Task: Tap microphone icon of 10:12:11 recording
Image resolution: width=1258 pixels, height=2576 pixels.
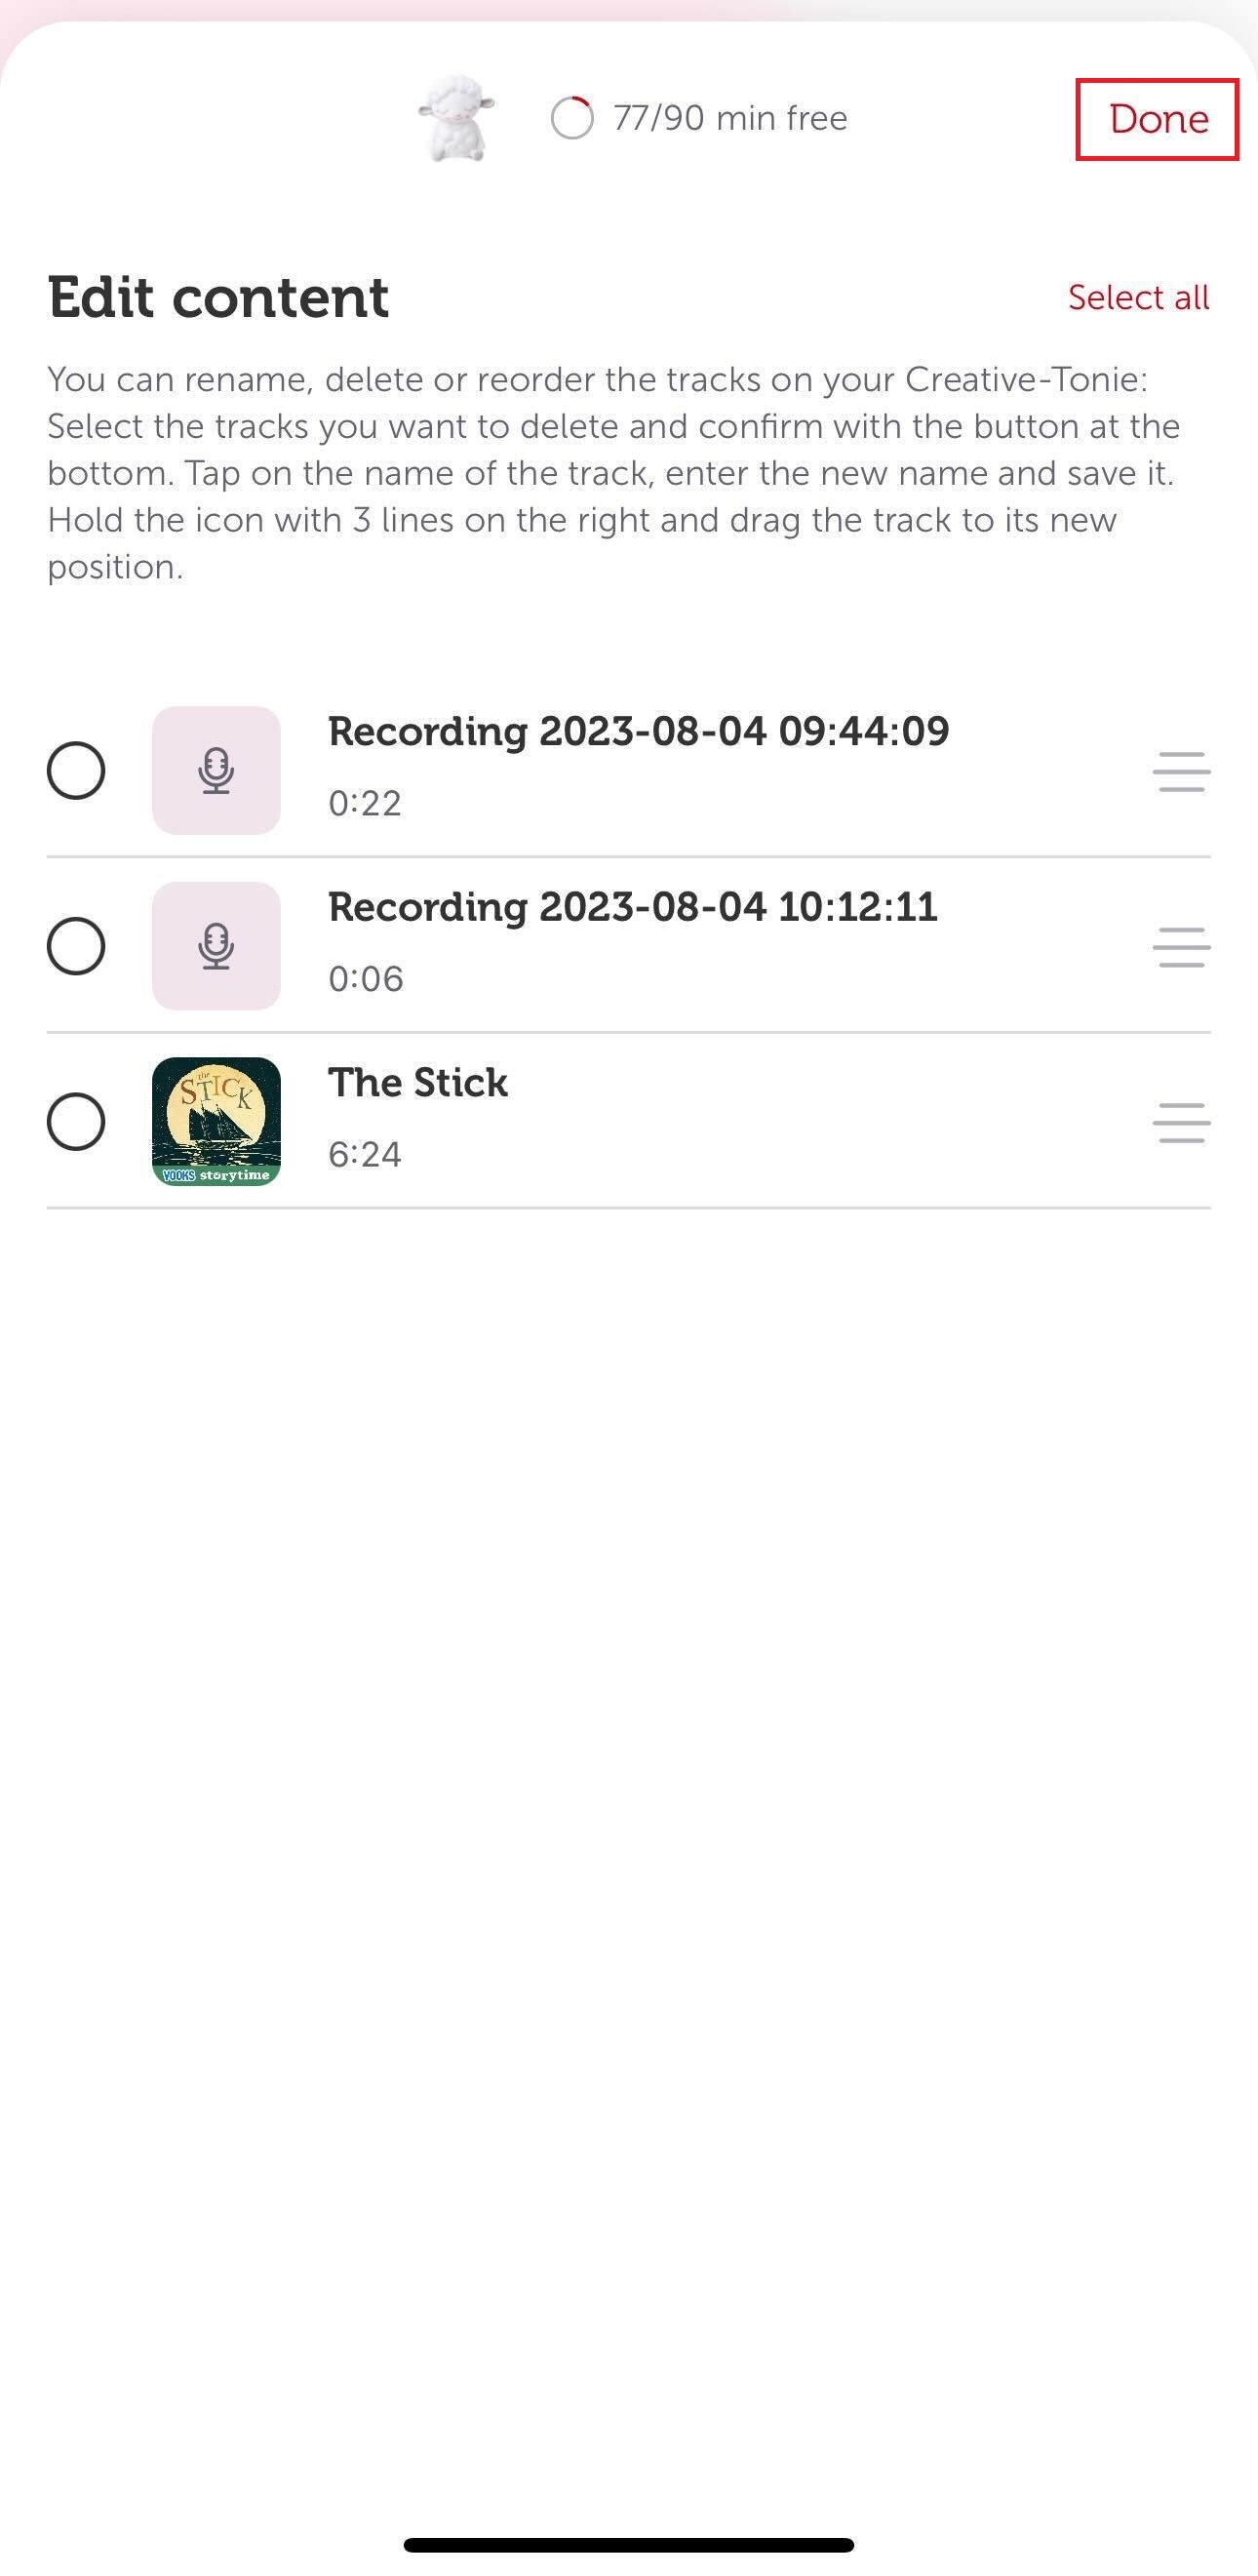Action: click(216, 945)
